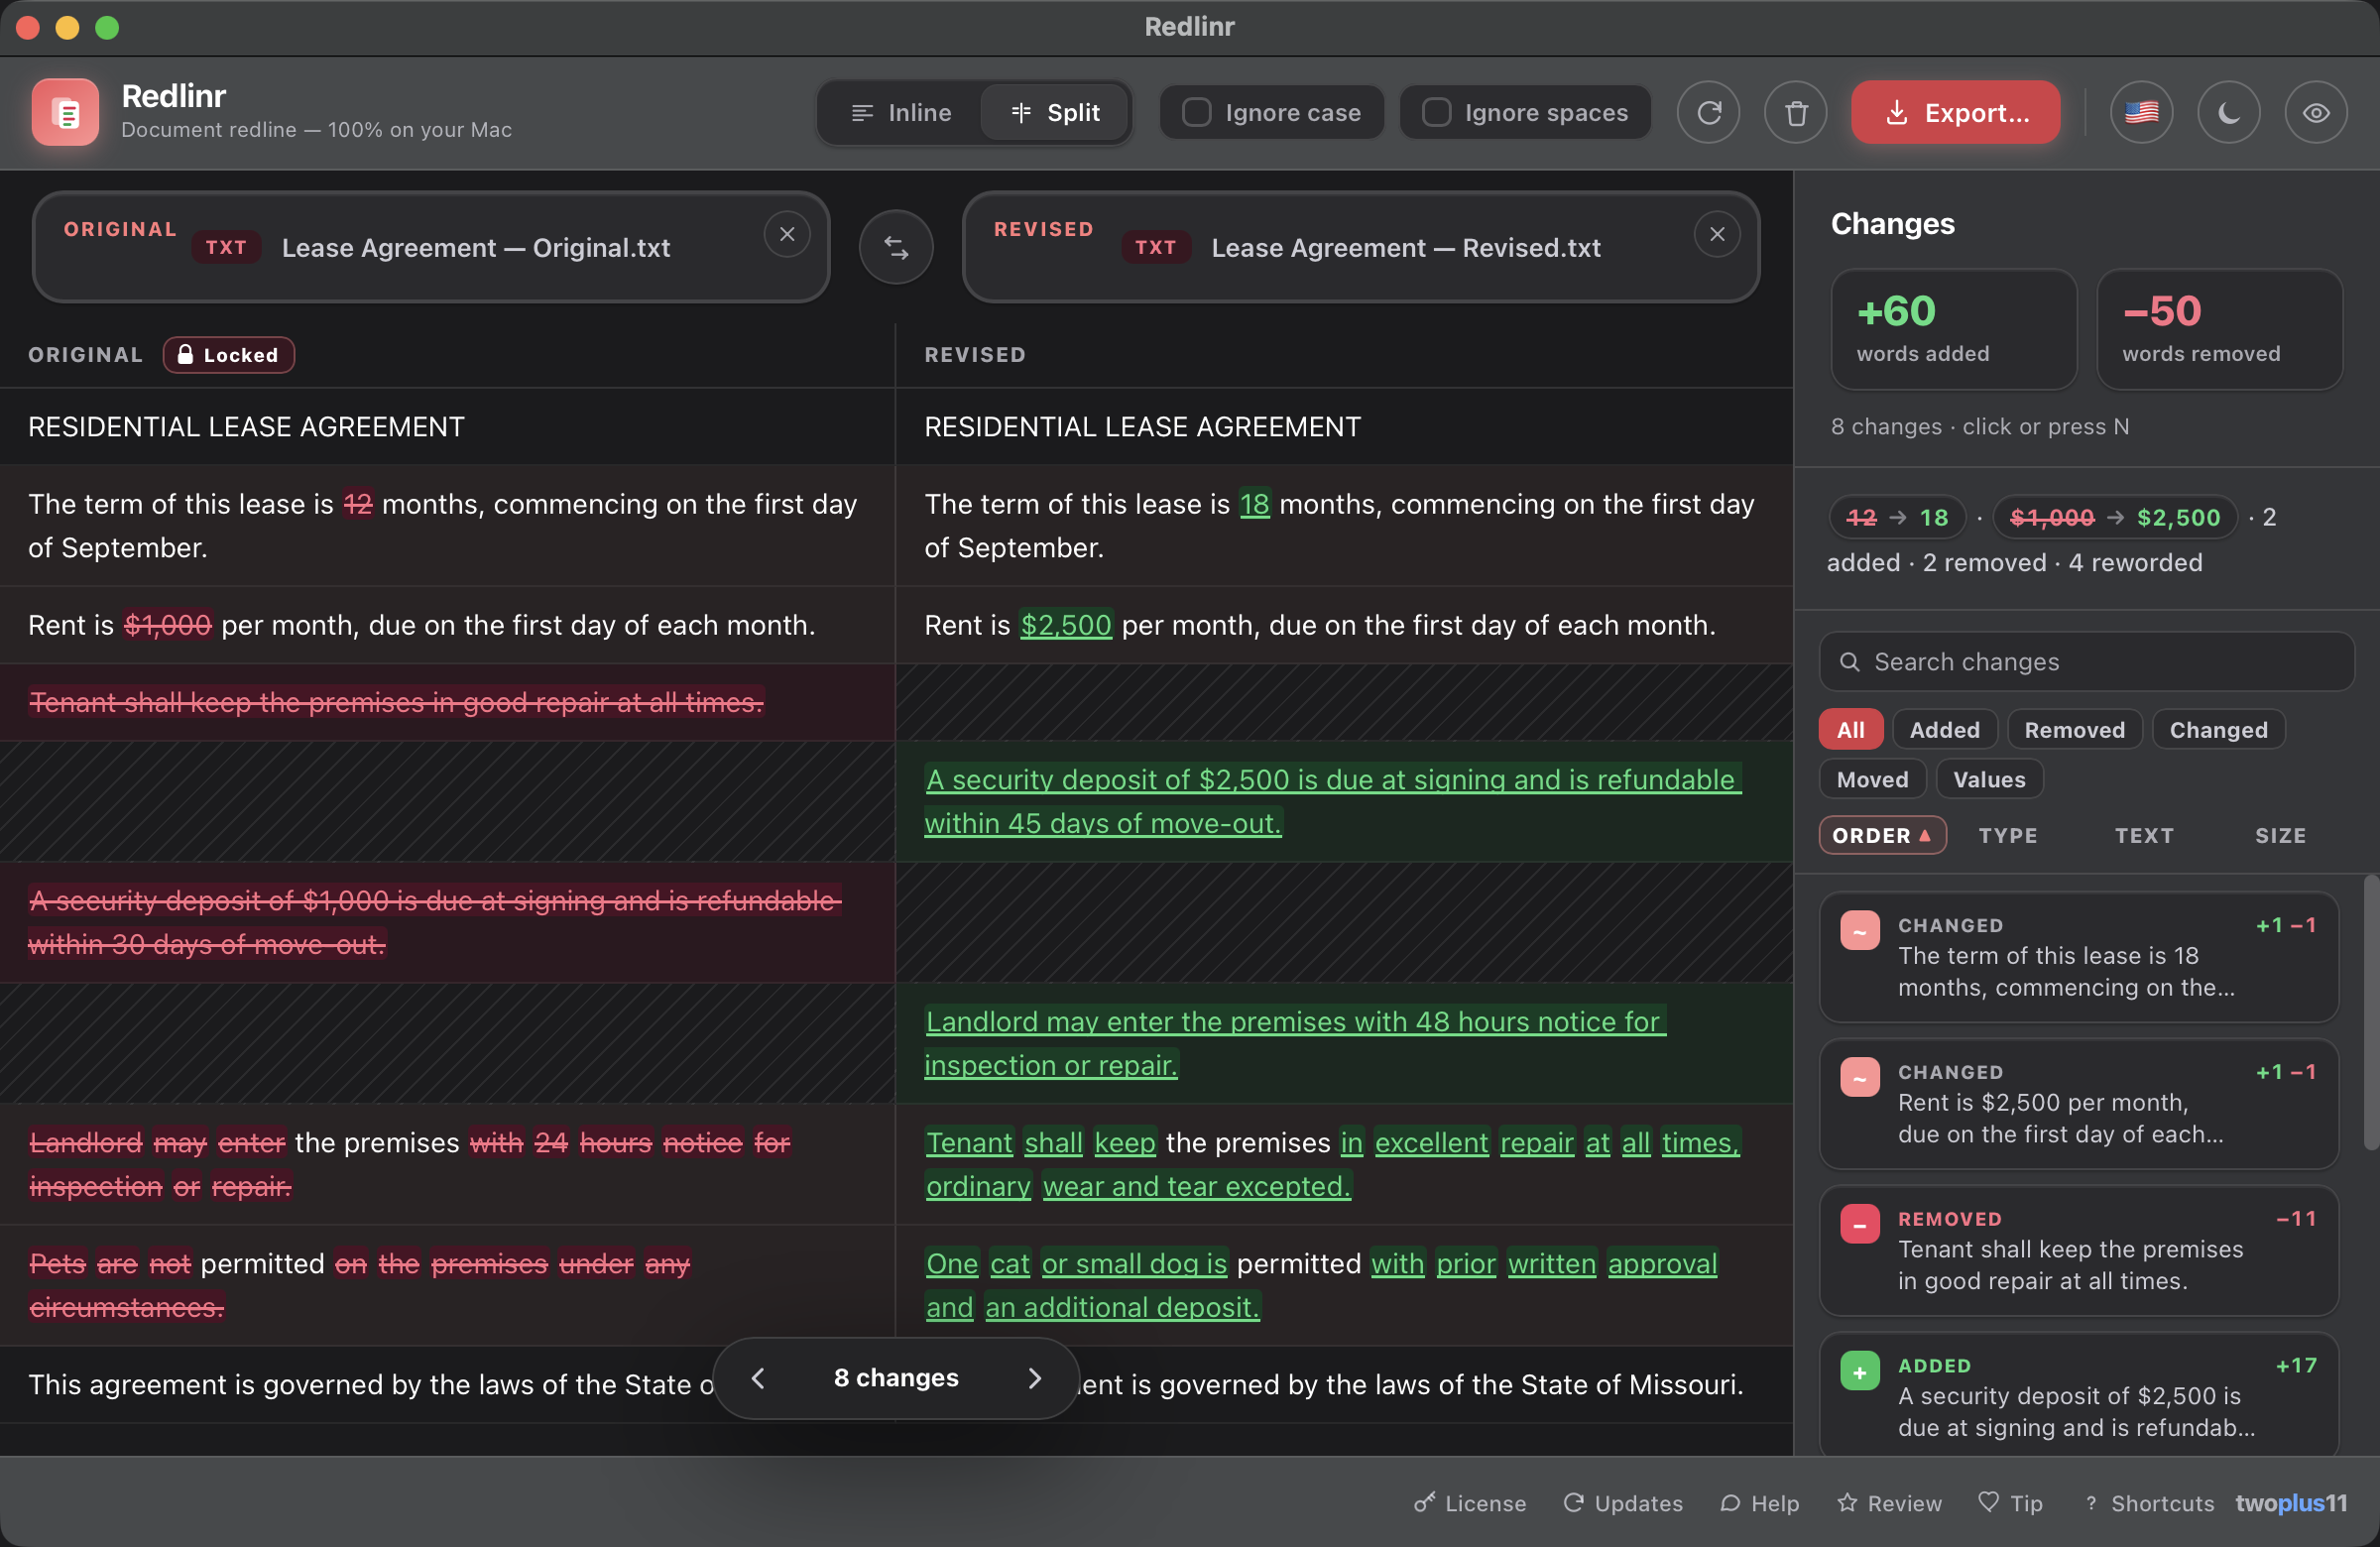Click the Redlinr app logo icon

click(x=65, y=112)
